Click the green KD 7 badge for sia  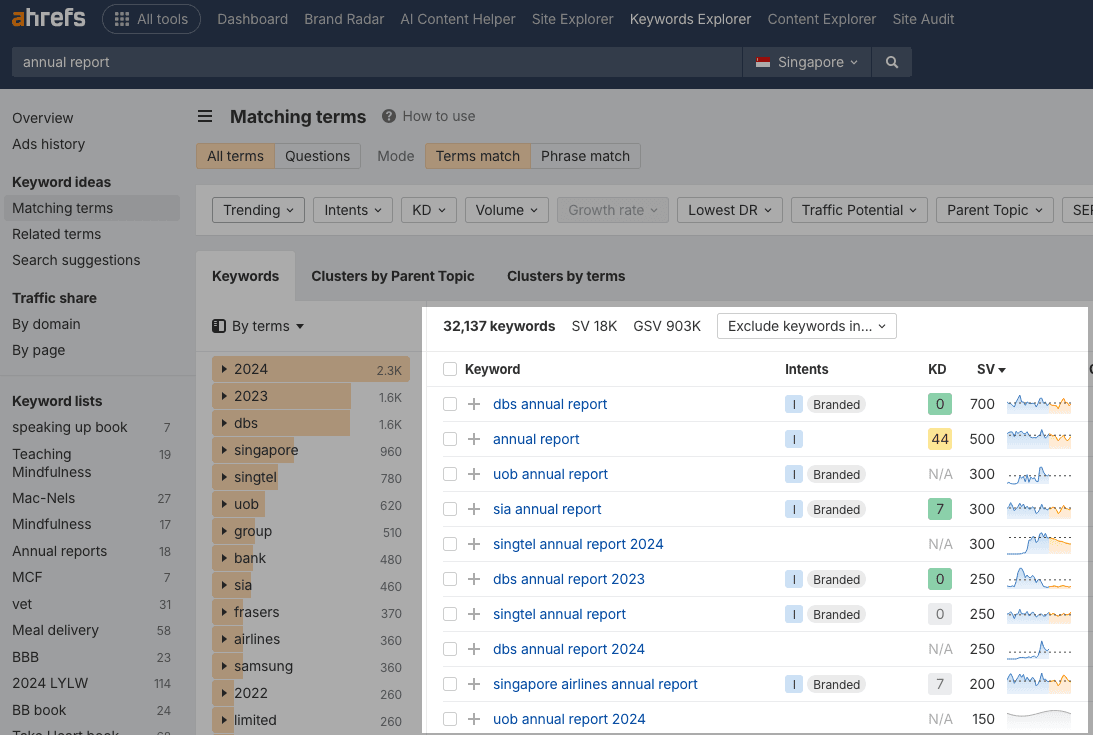point(939,509)
